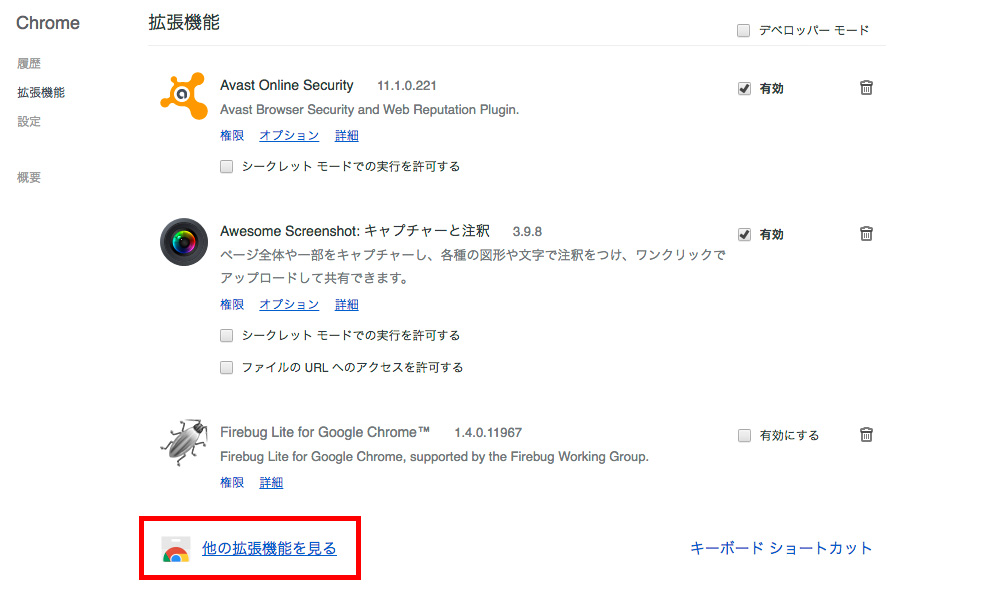Viewport: 998px width, 591px height.
Task: Click the Awesome Screenshot camera lens icon
Action: [x=184, y=242]
